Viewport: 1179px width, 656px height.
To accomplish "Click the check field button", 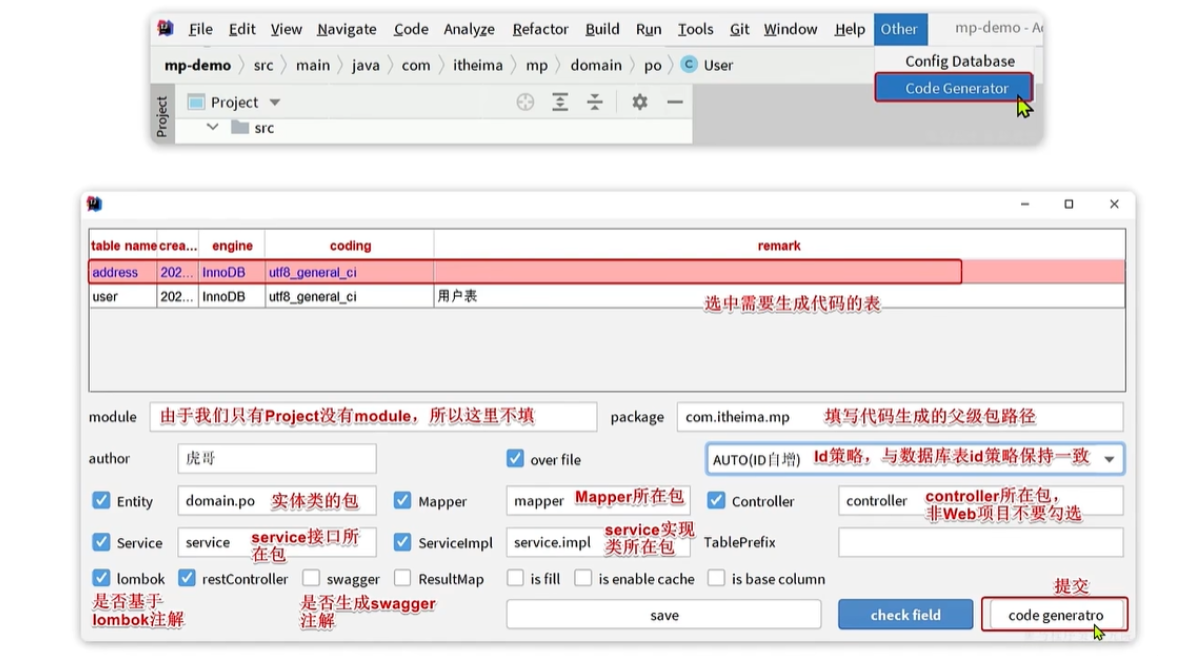I will pyautogui.click(x=905, y=615).
